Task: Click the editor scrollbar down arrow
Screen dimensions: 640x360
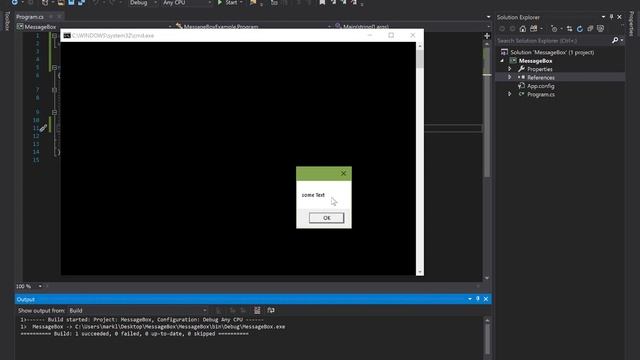Action: (x=487, y=278)
